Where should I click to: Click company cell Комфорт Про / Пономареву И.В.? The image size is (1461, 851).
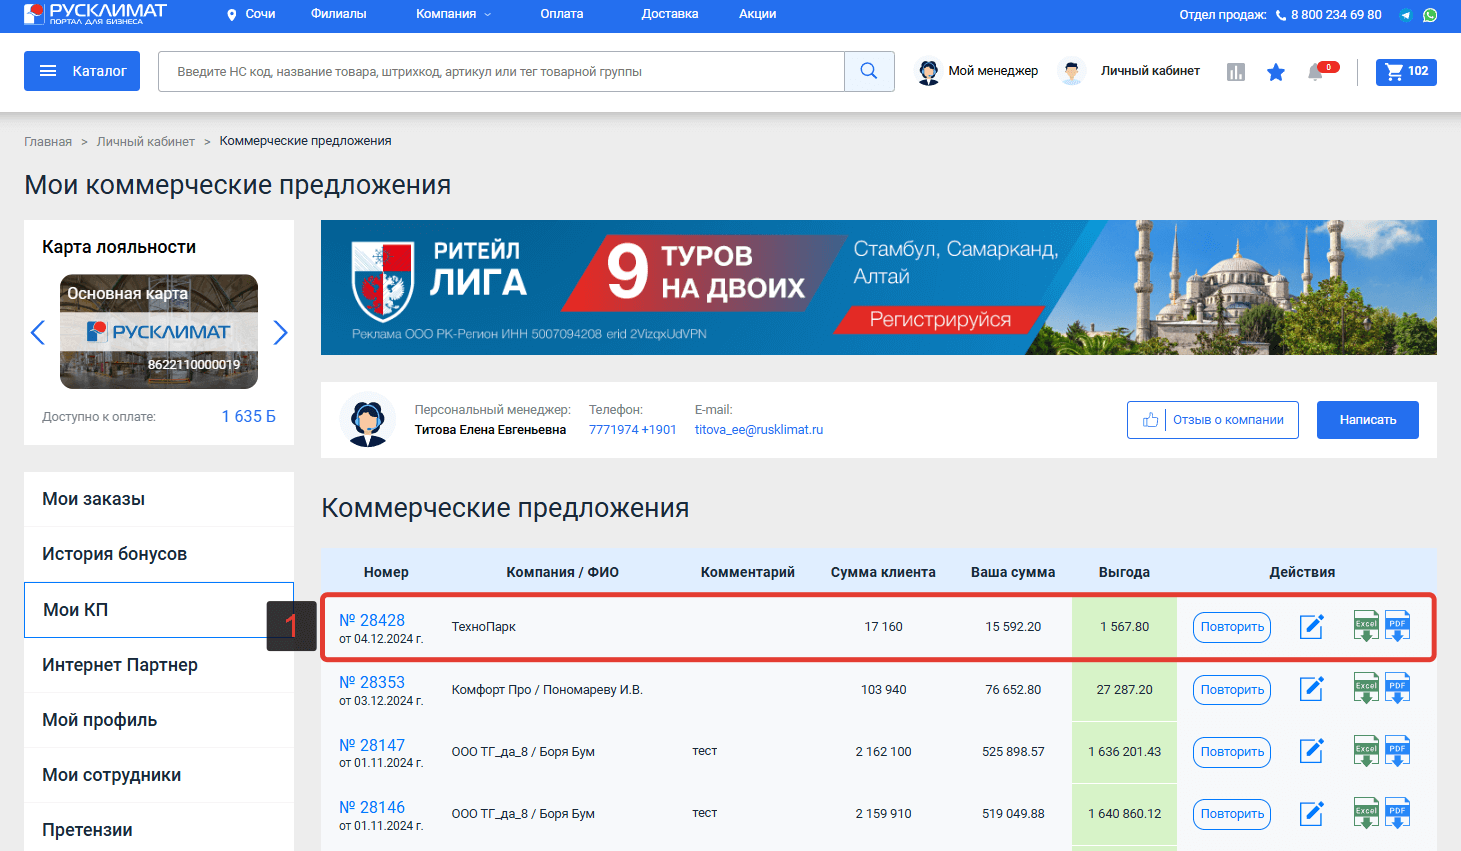(547, 690)
